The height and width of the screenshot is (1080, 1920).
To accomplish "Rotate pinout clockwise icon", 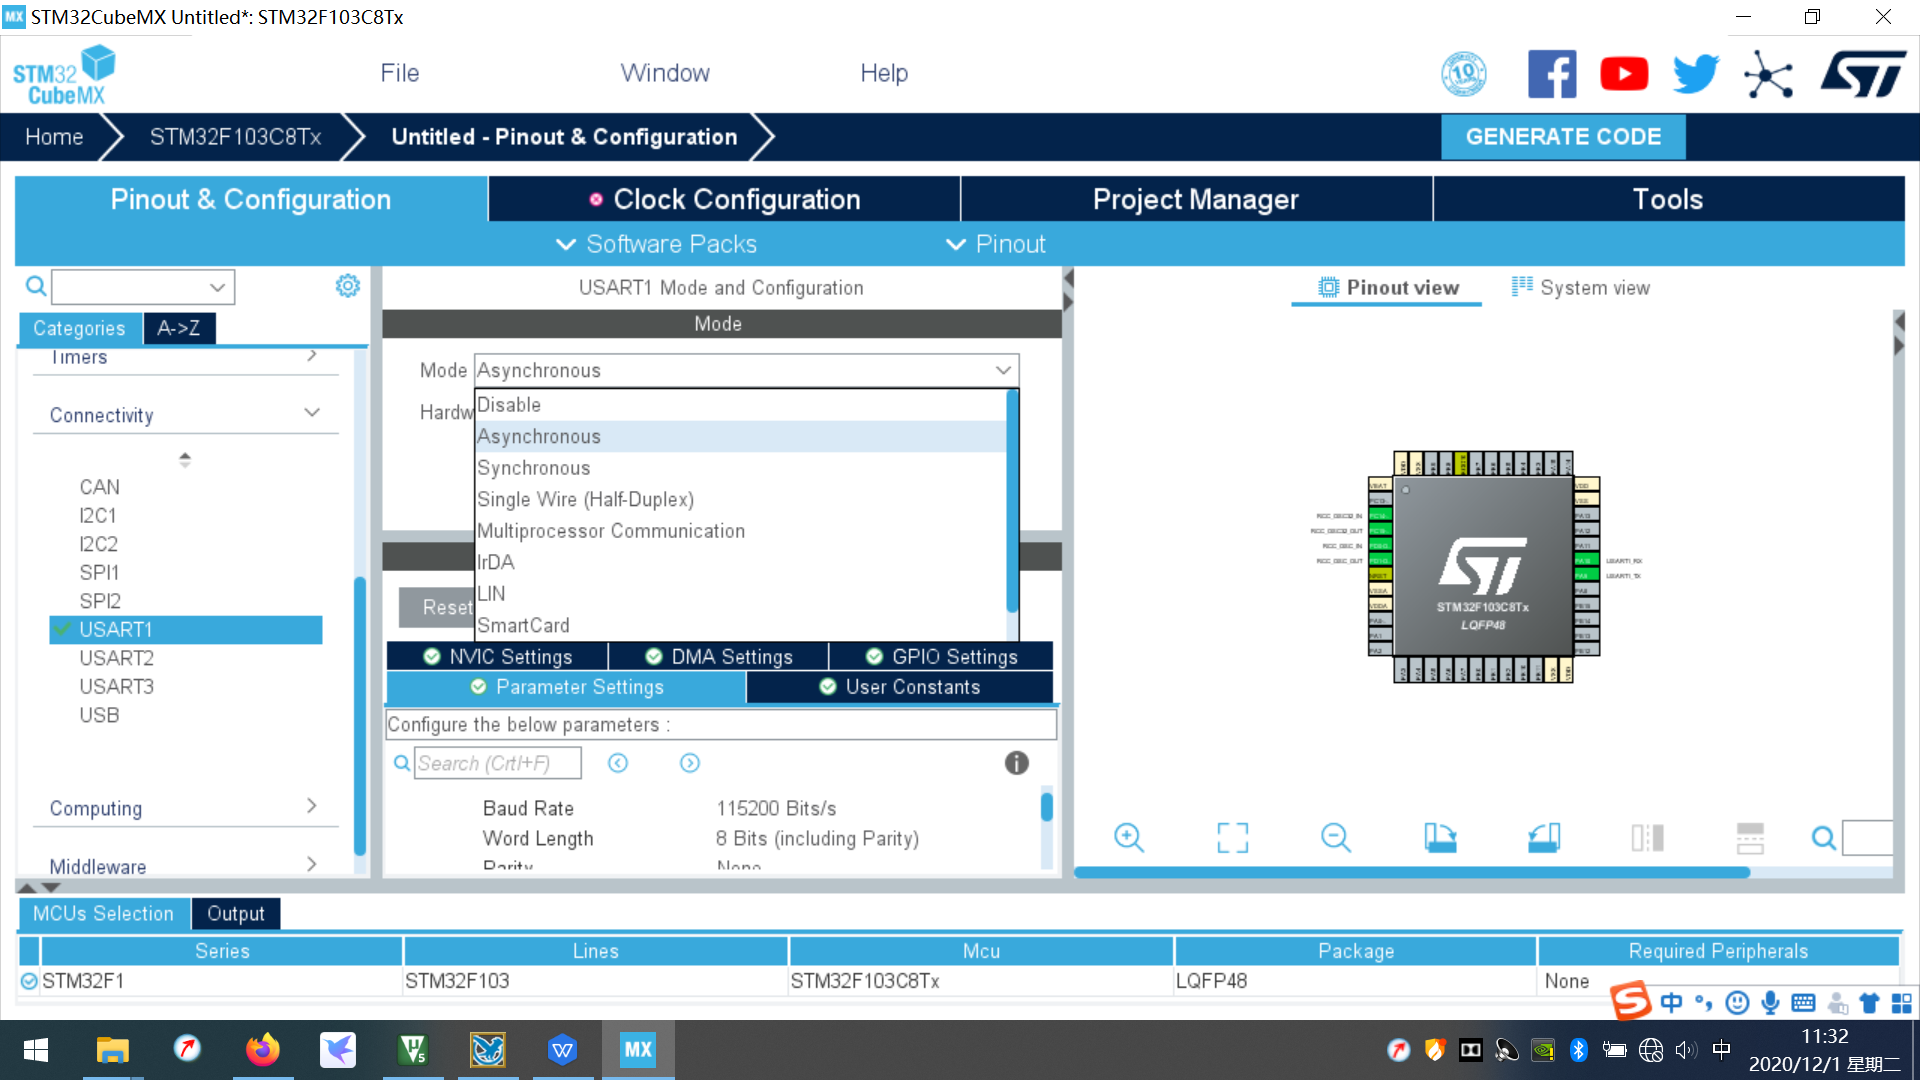I will [1440, 838].
